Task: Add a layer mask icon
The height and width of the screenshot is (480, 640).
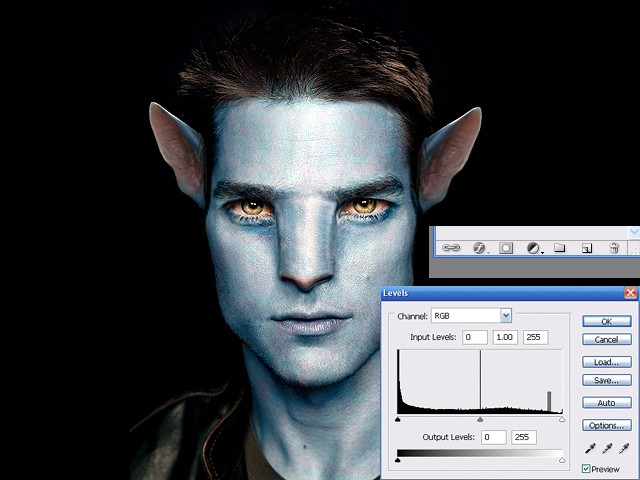Action: 506,248
